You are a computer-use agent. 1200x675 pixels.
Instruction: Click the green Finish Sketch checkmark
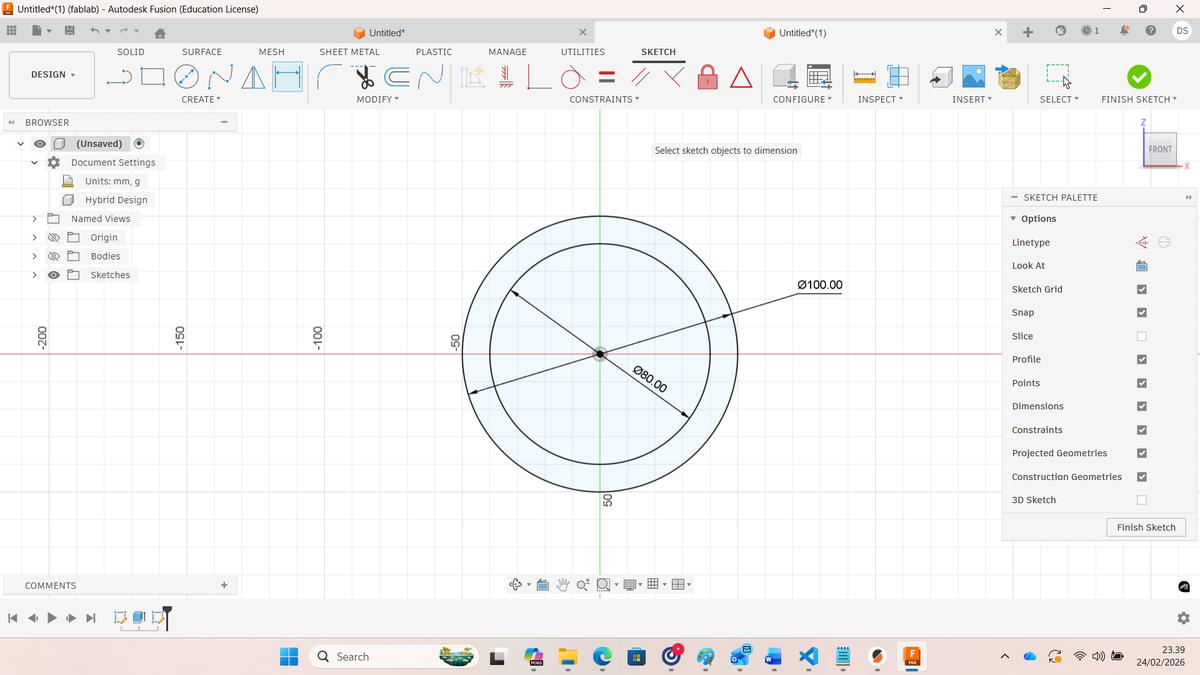tap(1139, 77)
